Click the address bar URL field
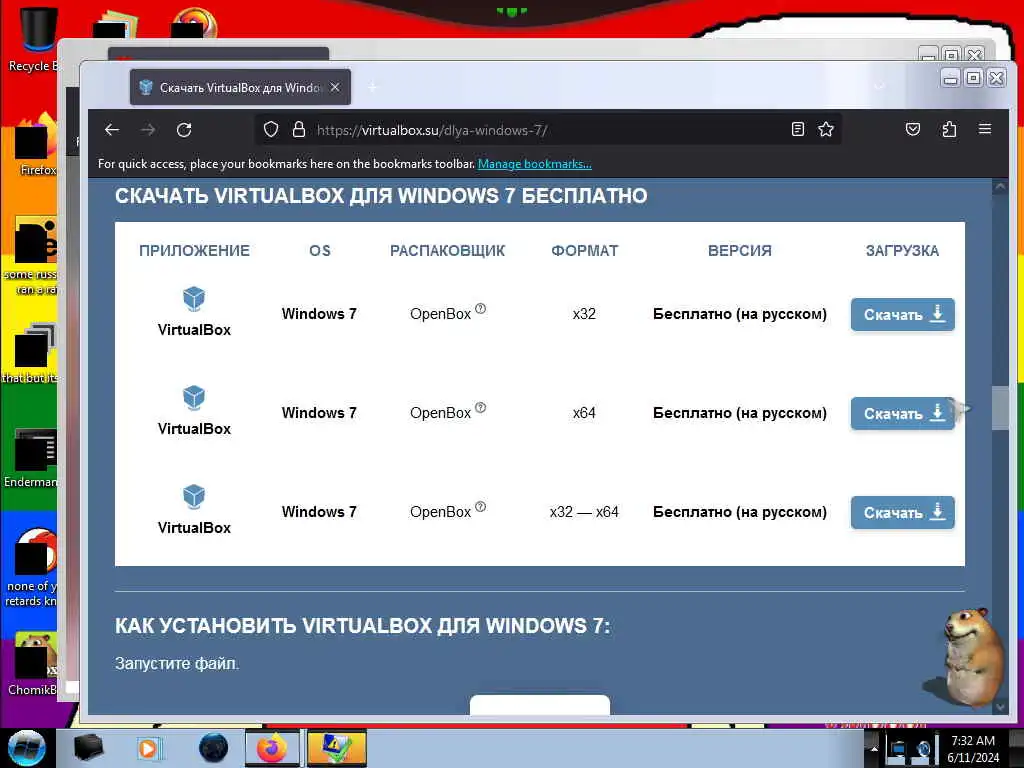The image size is (1024, 768). click(549, 130)
